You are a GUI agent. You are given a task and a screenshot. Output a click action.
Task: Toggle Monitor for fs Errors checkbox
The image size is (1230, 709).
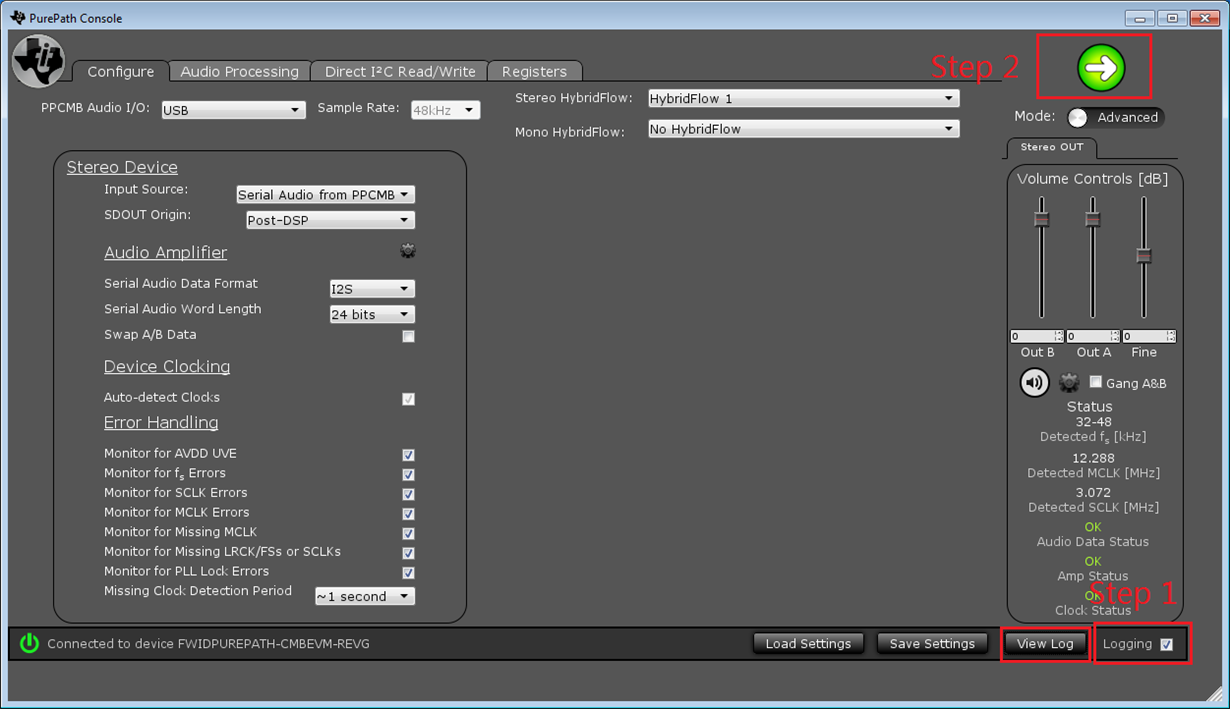coord(408,475)
